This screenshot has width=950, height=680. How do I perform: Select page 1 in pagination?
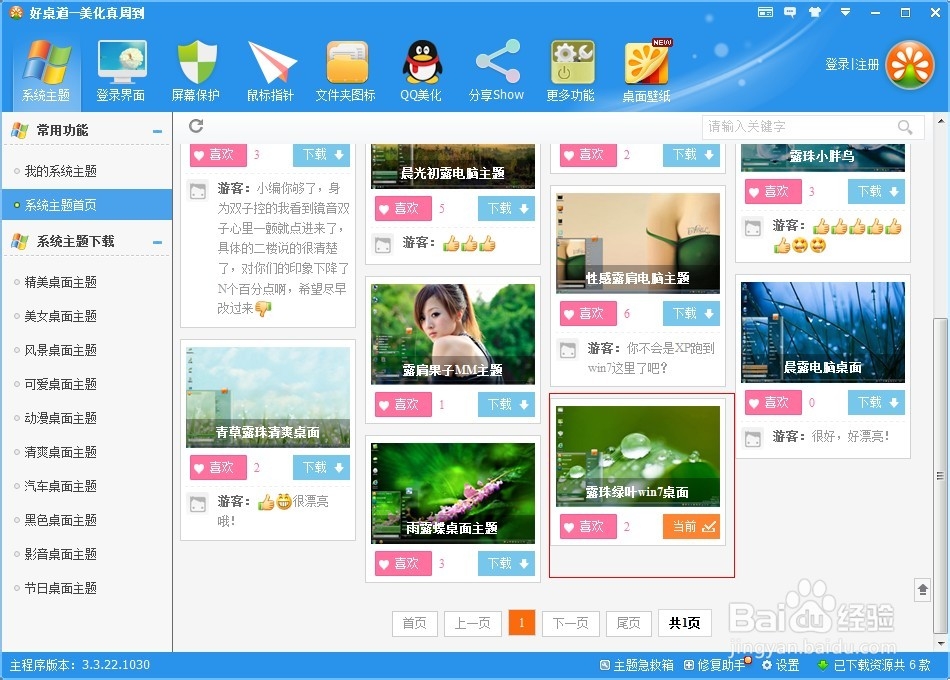(522, 623)
